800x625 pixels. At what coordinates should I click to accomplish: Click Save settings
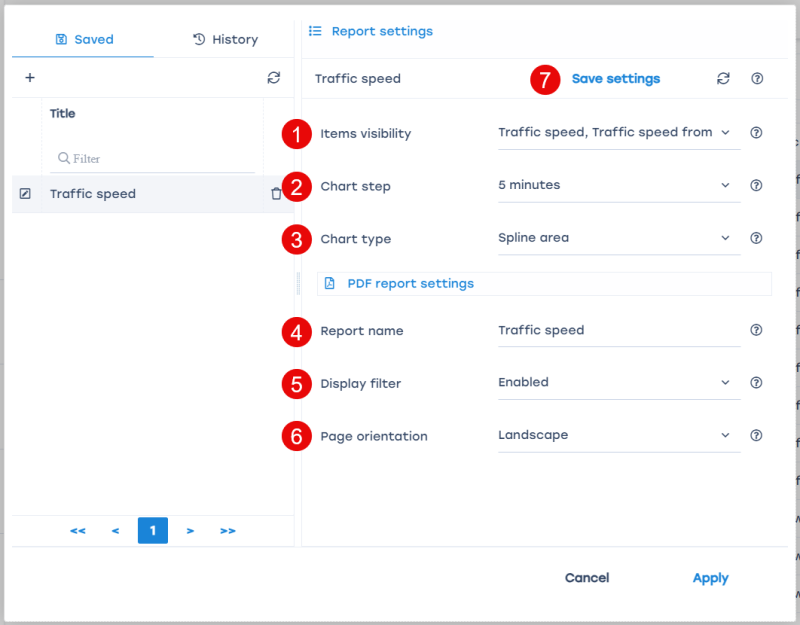point(615,79)
